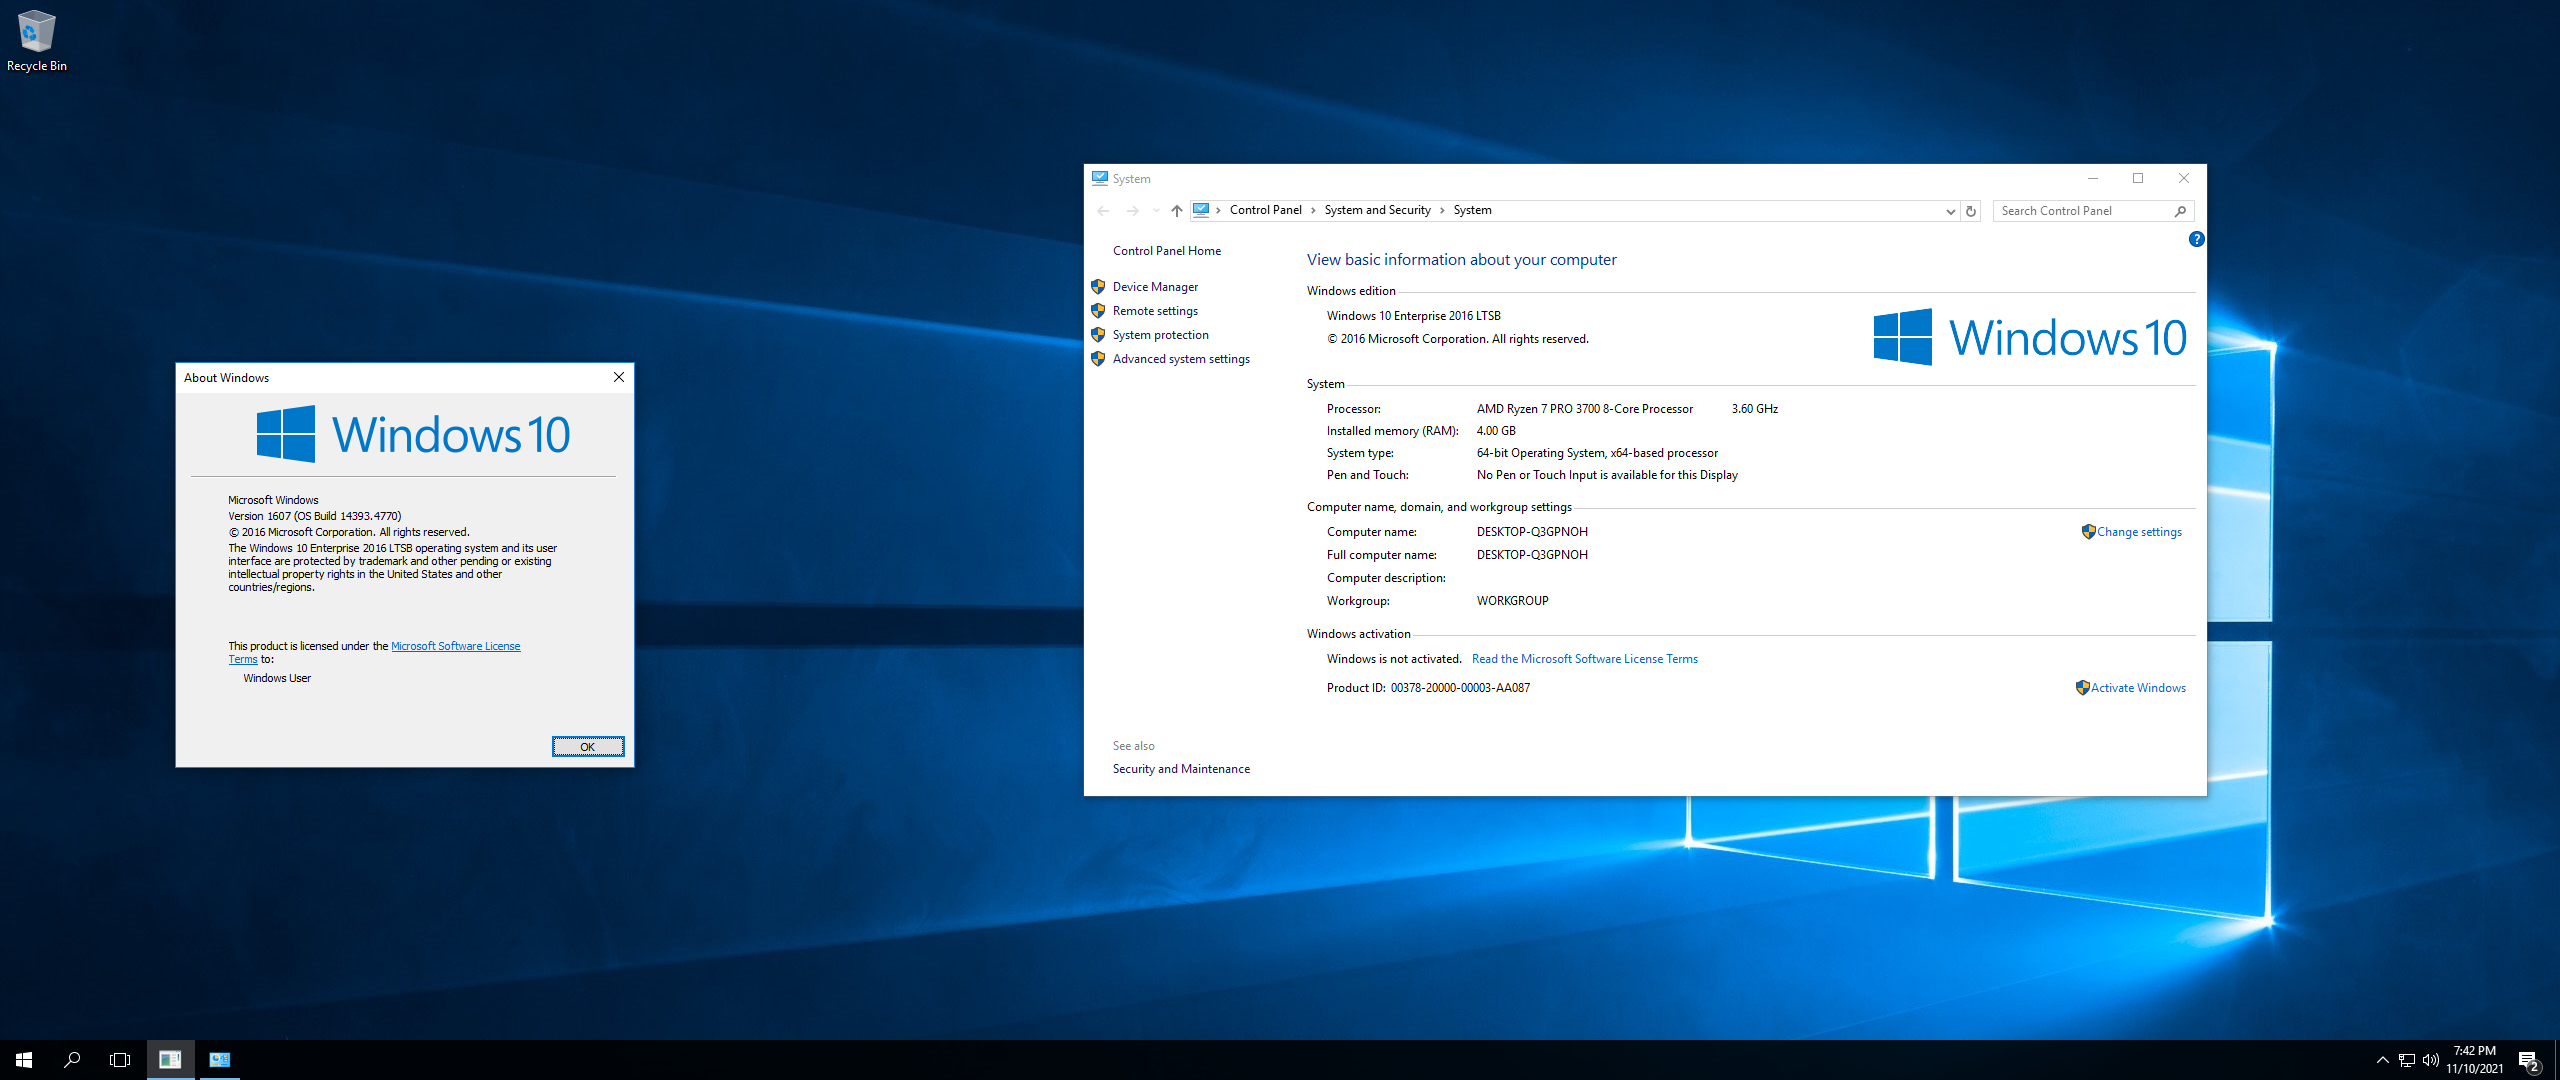This screenshot has width=2560, height=1080.
Task: Open the volume speaker tray icon
Action: tap(2430, 1060)
